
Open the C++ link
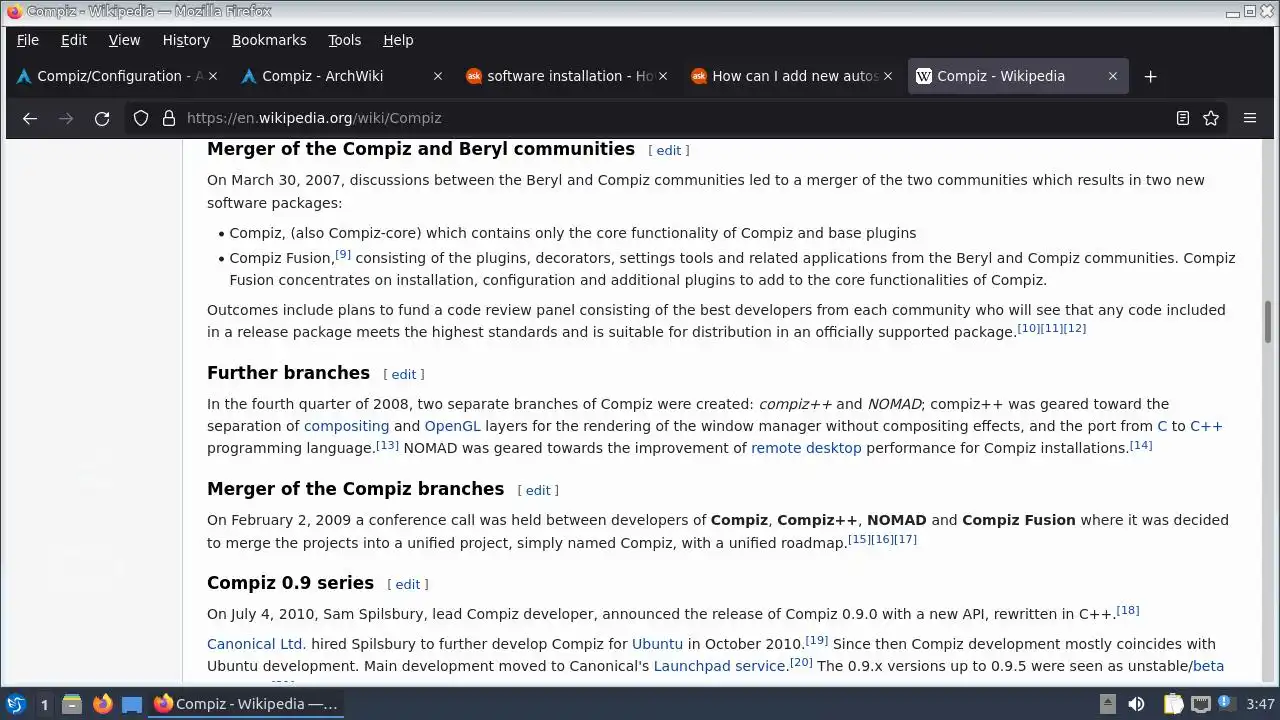point(1206,426)
